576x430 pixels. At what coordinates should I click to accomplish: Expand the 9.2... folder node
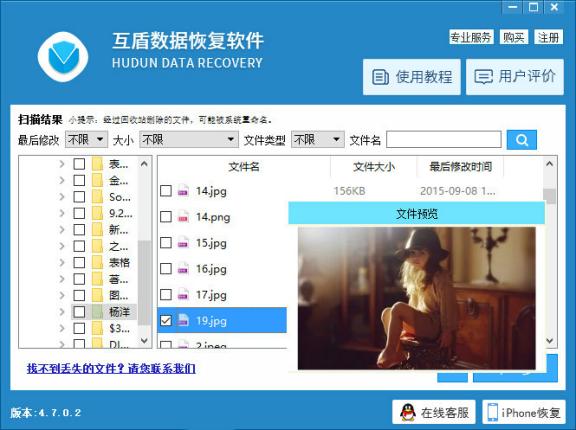click(x=62, y=213)
